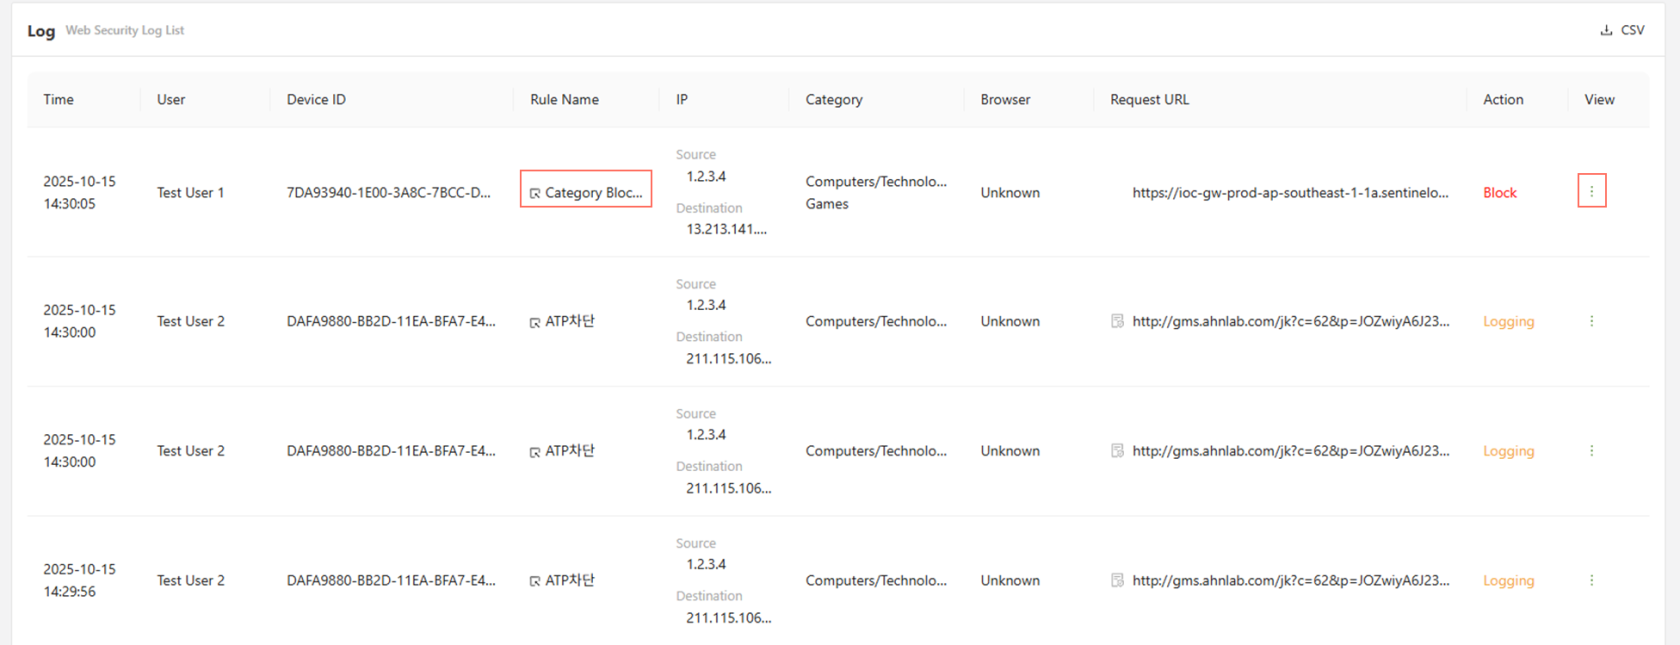Click the Test User 1 user cell
This screenshot has width=1680, height=645.
[x=190, y=192]
